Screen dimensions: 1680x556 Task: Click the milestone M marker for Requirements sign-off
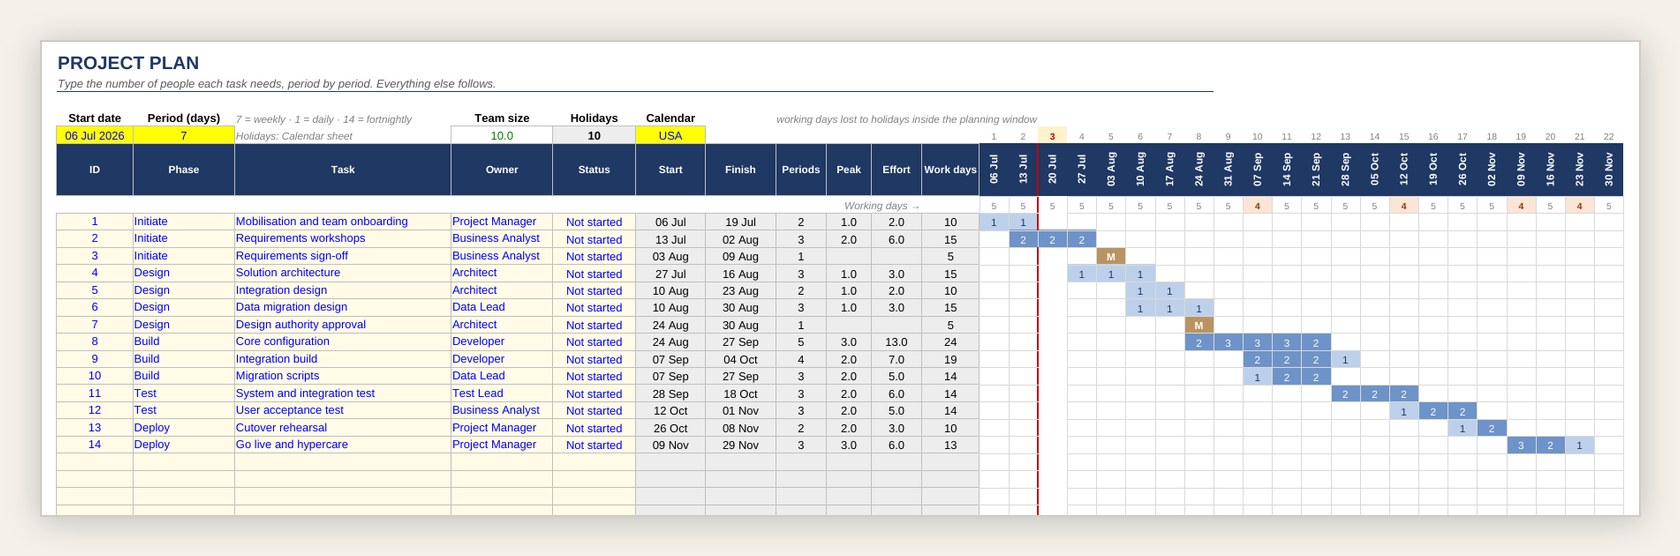(1110, 256)
